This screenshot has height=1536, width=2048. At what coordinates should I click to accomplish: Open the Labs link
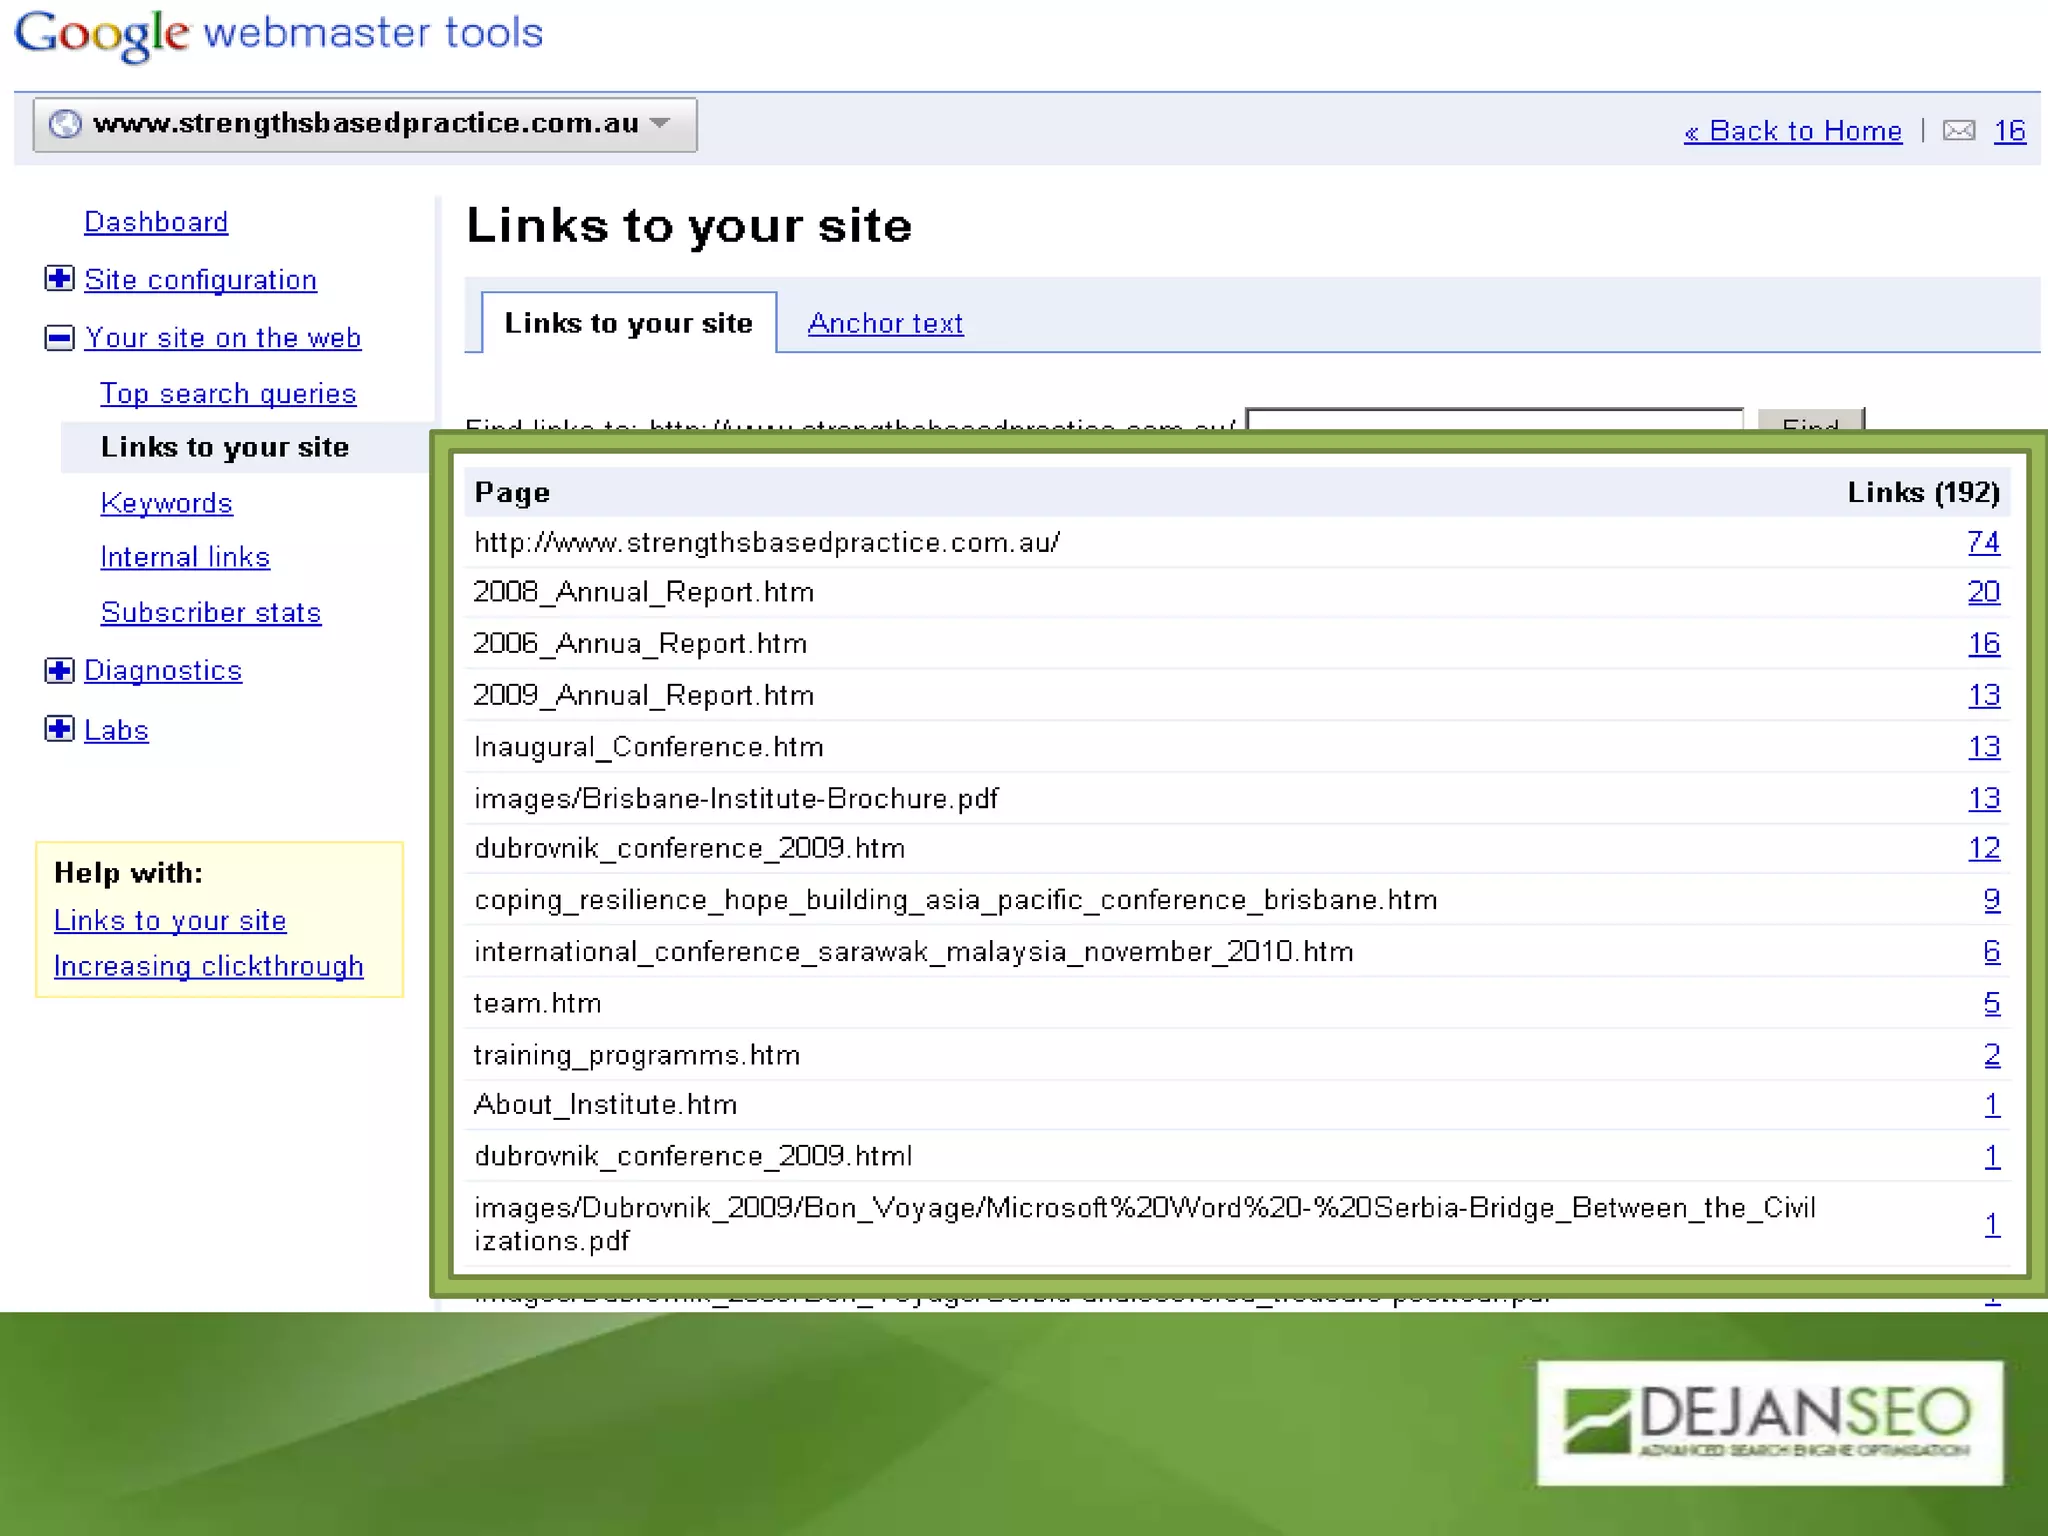(x=116, y=730)
